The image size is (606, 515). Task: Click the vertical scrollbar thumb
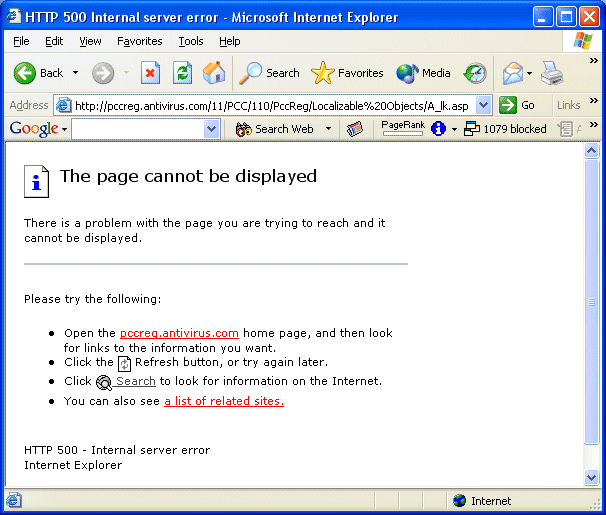tap(591, 302)
